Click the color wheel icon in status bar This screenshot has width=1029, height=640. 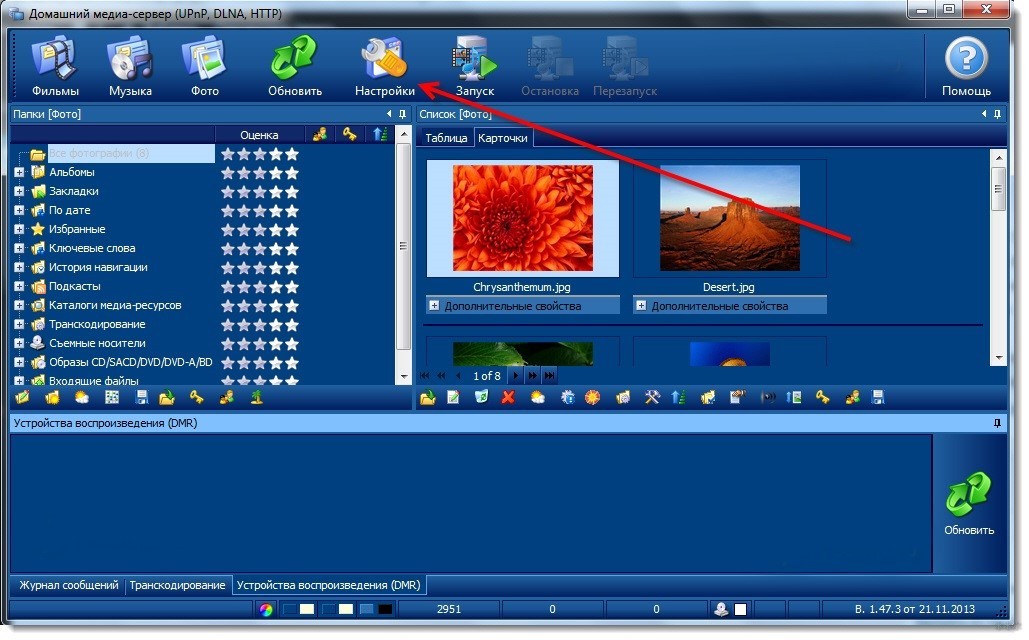pos(266,610)
